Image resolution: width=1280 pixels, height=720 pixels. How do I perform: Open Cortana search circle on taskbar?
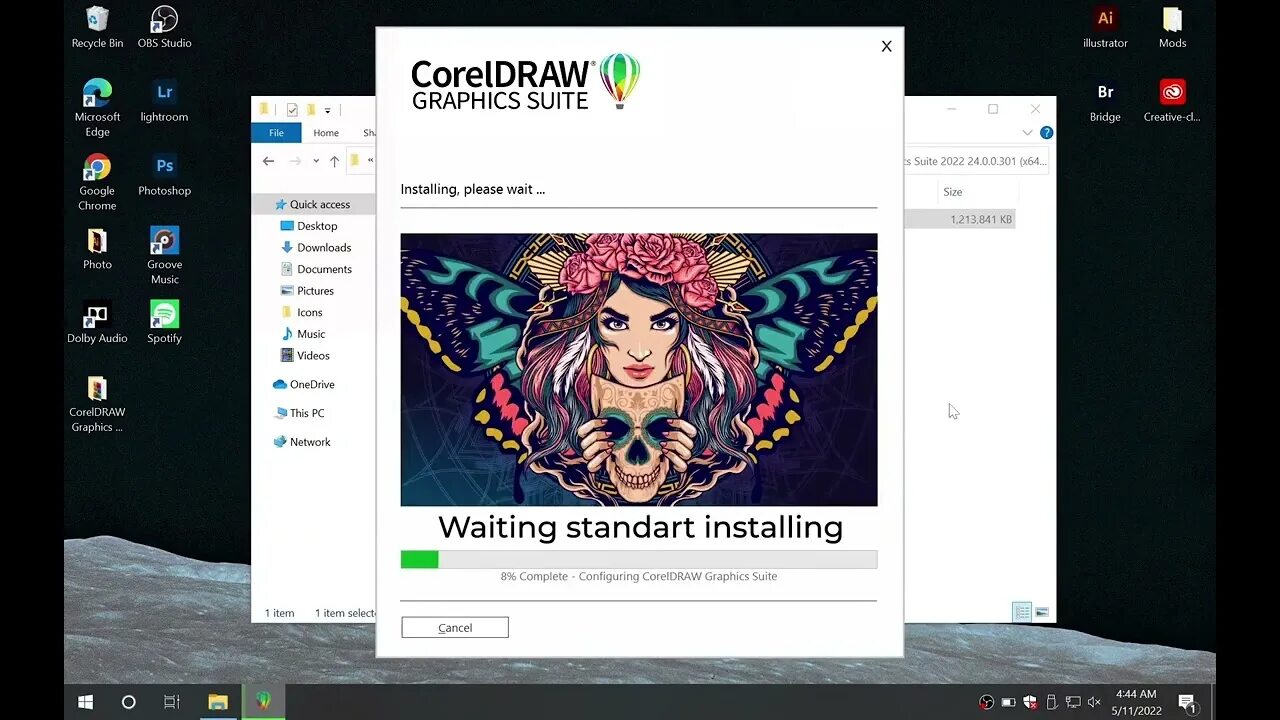(x=128, y=702)
